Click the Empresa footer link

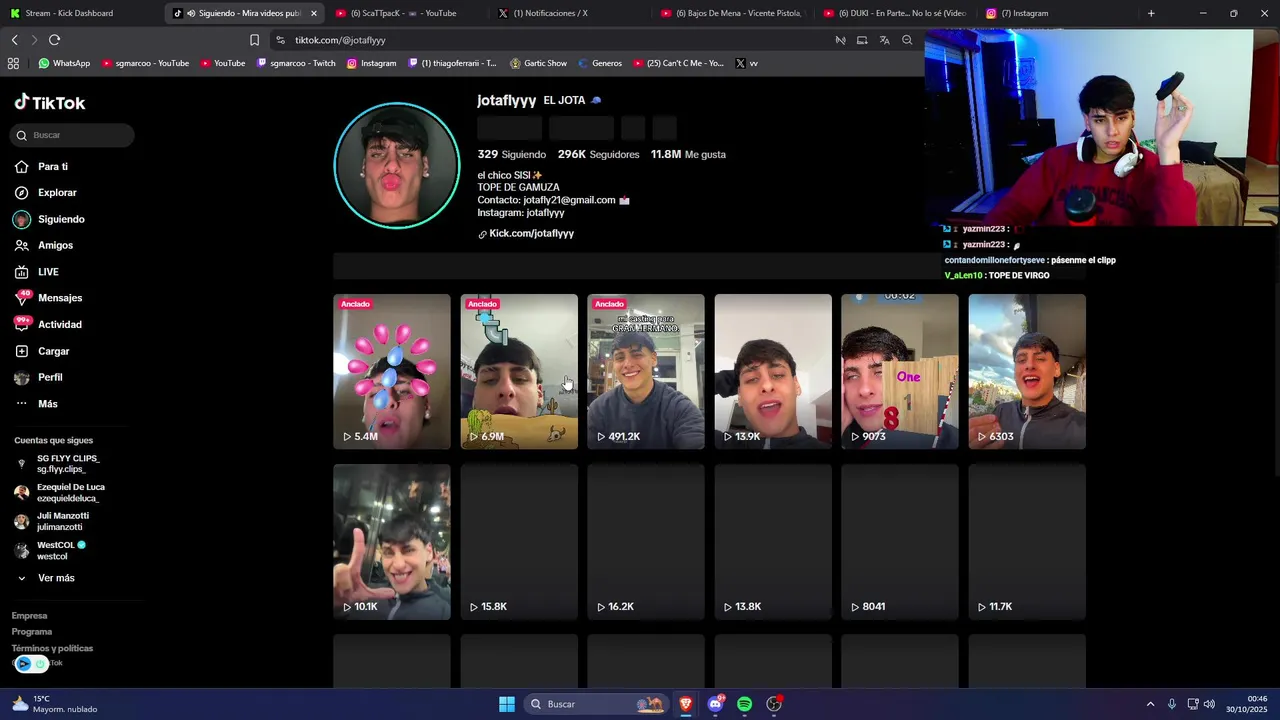pyautogui.click(x=29, y=616)
